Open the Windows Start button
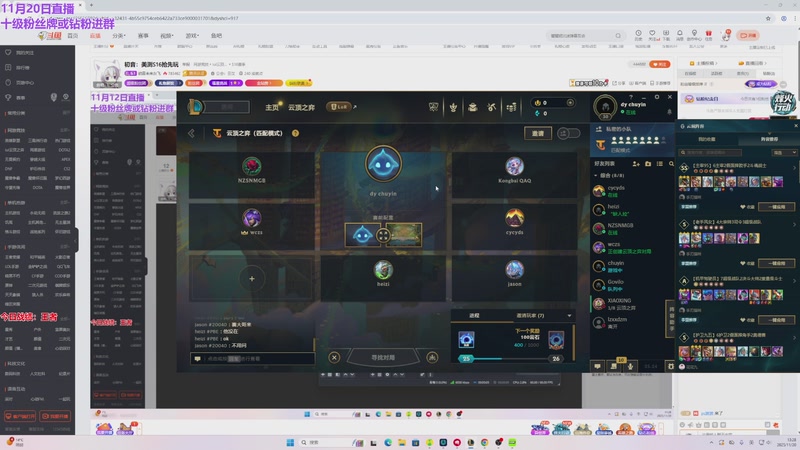 pos(290,442)
